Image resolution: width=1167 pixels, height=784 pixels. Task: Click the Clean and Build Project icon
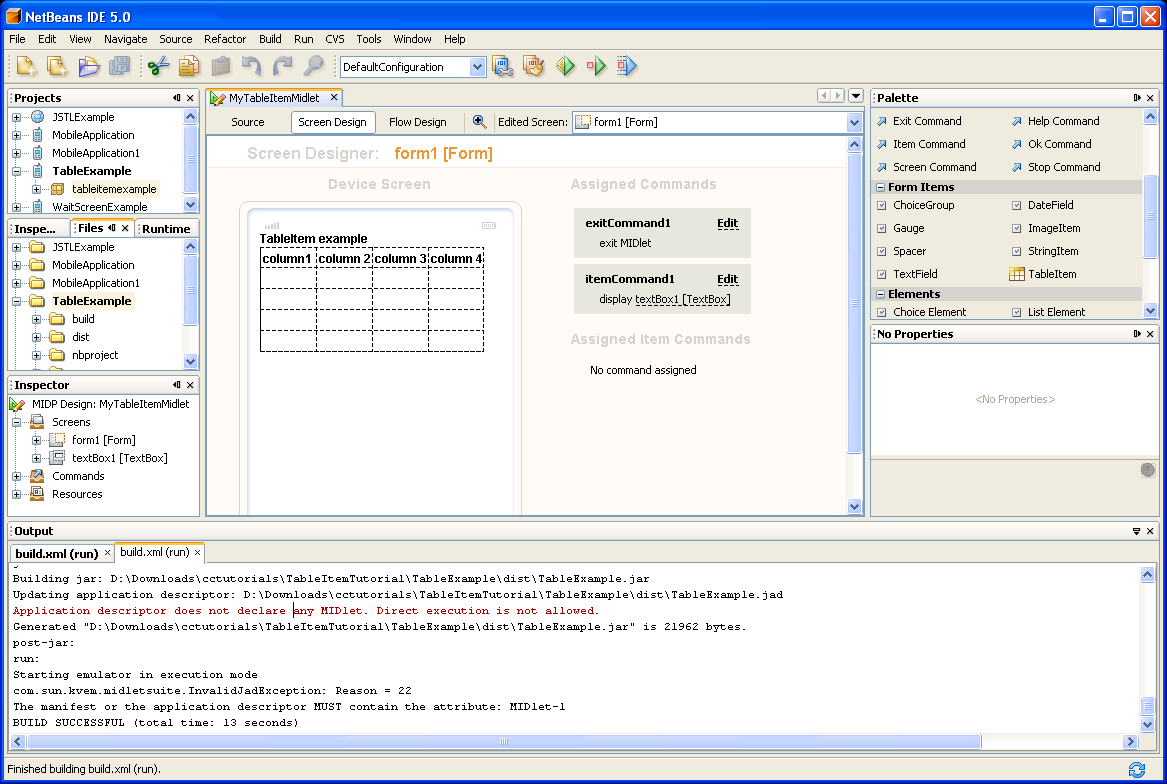pyautogui.click(x=534, y=66)
